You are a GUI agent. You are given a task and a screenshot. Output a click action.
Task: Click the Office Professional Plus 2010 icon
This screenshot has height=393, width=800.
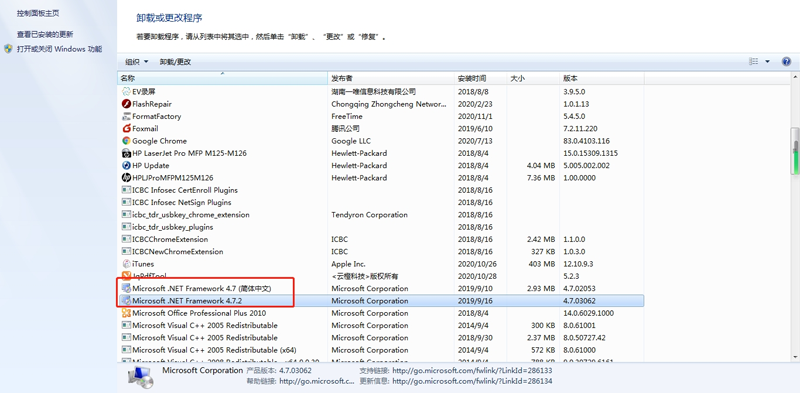pyautogui.click(x=127, y=313)
